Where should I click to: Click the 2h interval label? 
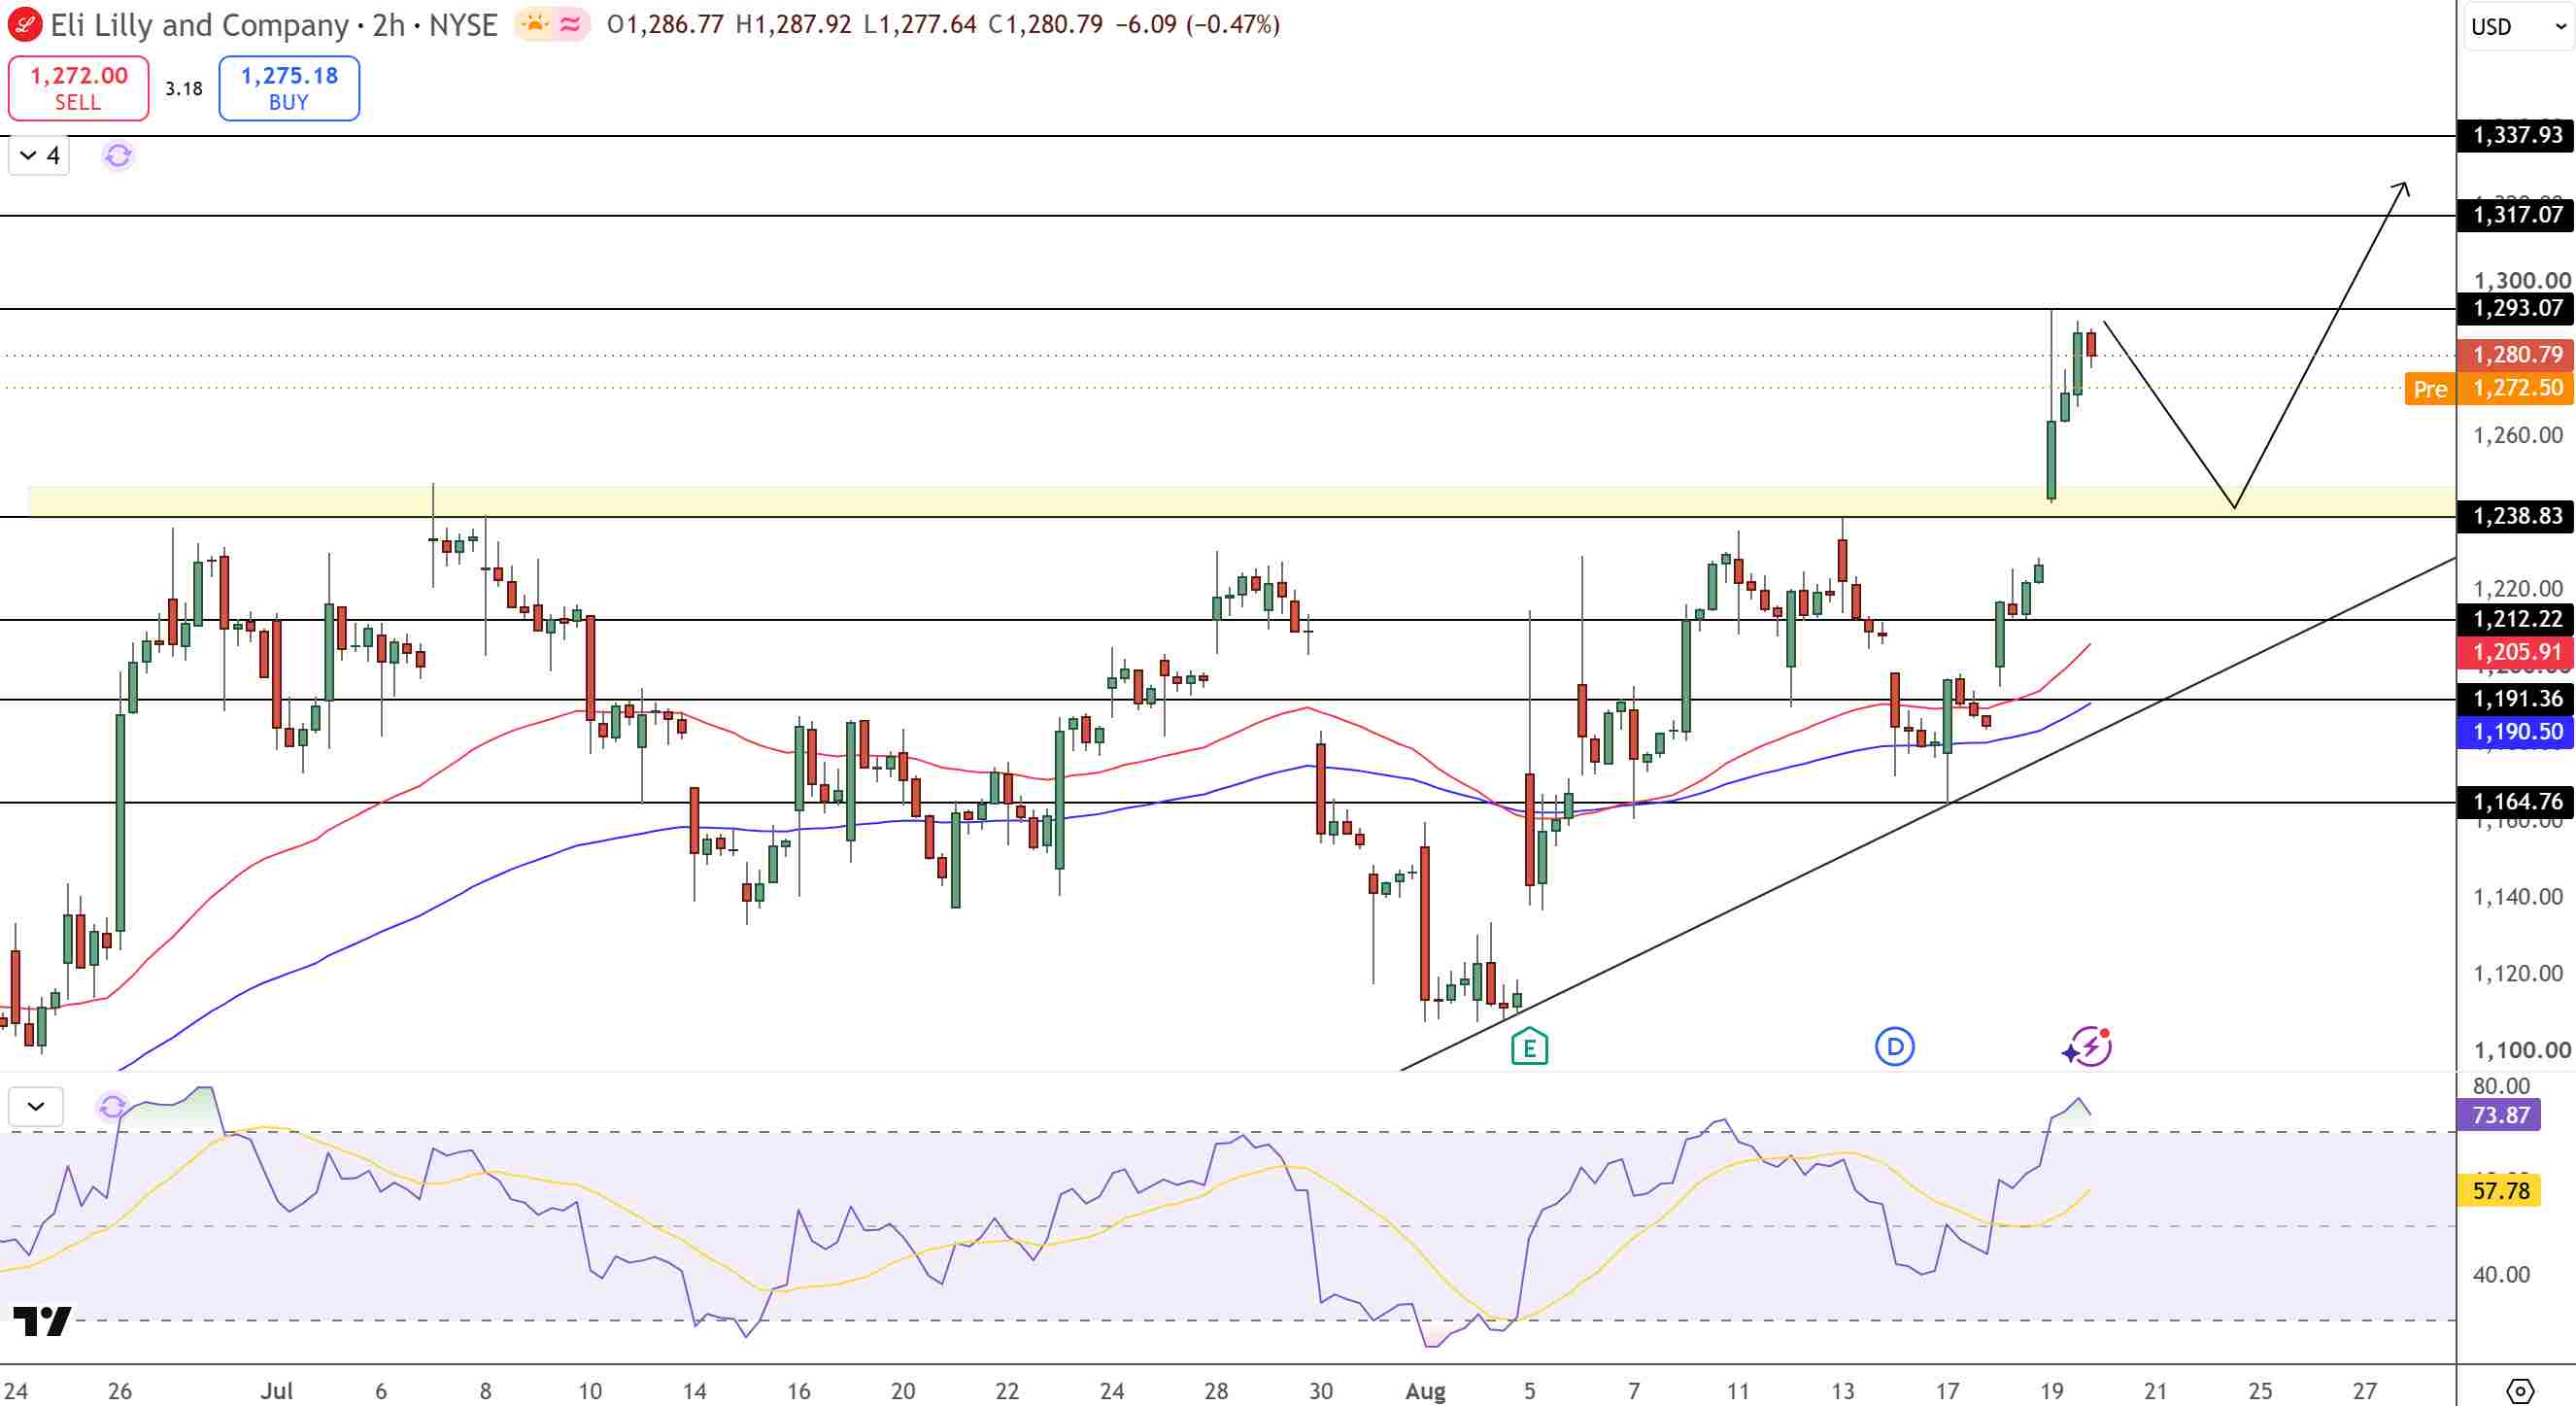388,24
